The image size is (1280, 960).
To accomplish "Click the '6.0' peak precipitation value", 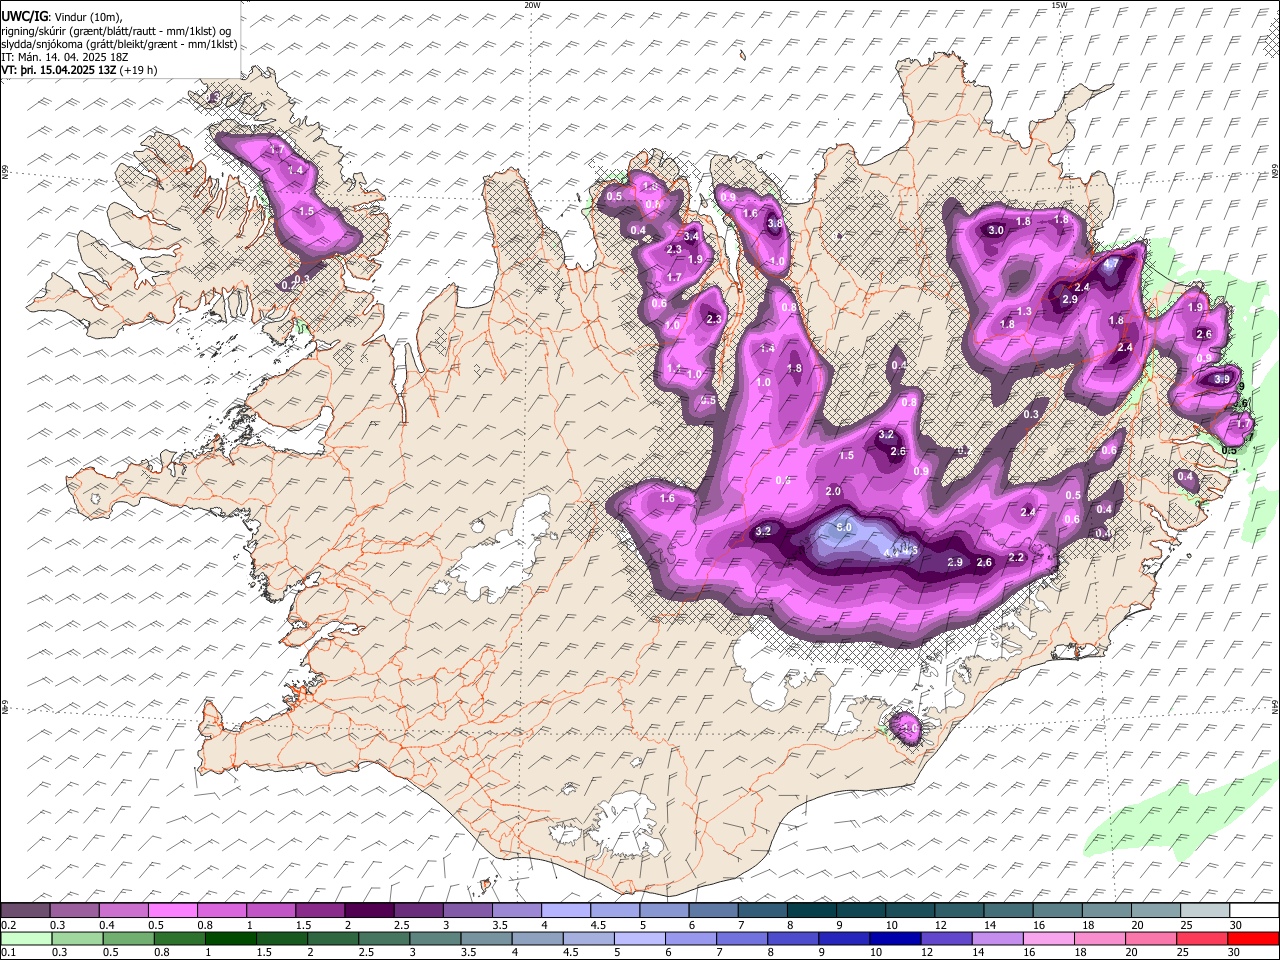I will (843, 527).
